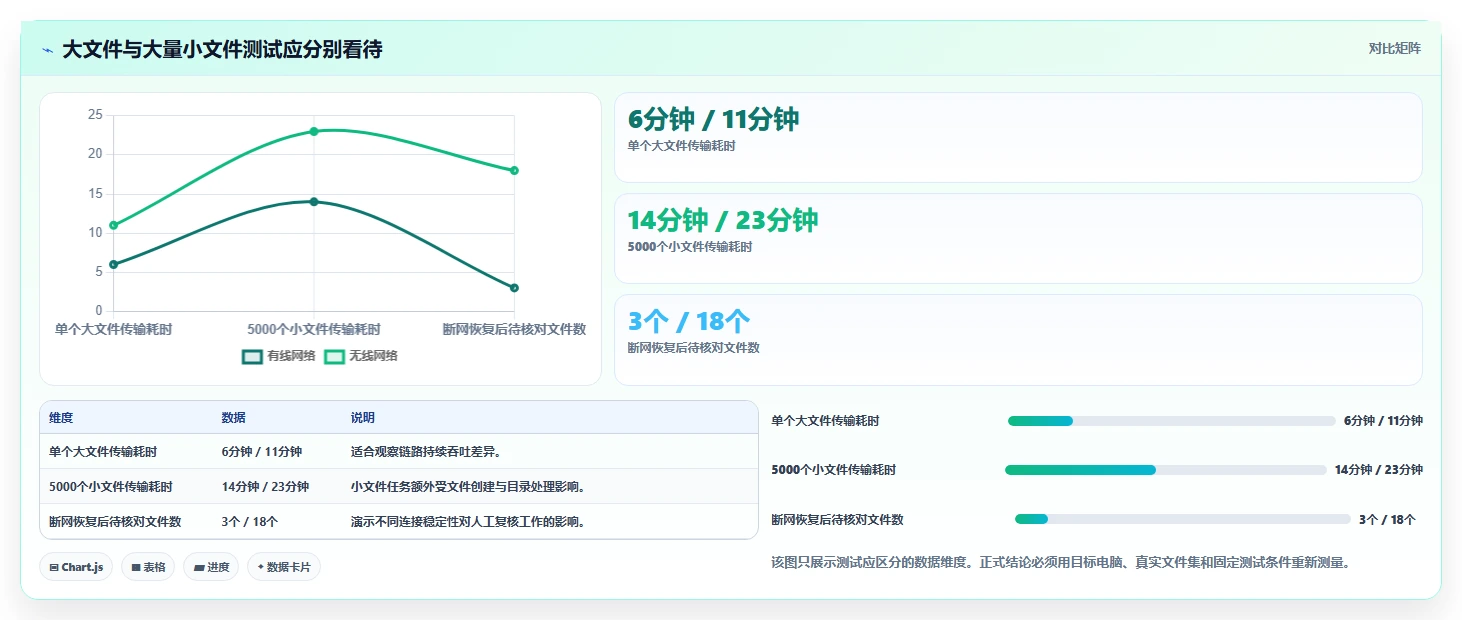Click x-axis label 断网恢复后待核对文件数
1462x620 pixels.
click(x=514, y=329)
